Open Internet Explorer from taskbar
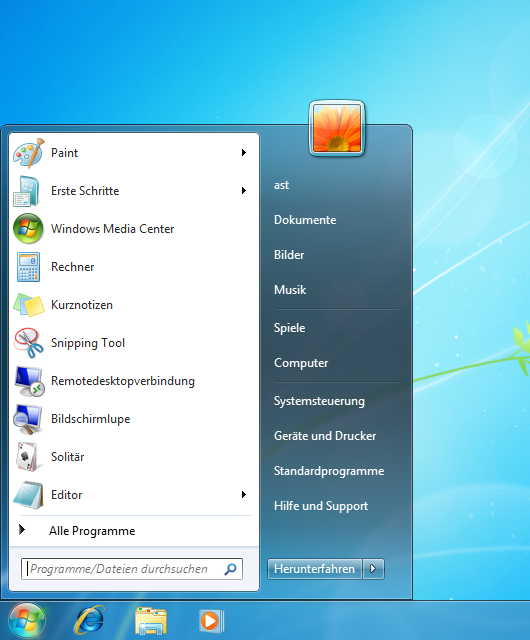The height and width of the screenshot is (640, 530). (89, 620)
